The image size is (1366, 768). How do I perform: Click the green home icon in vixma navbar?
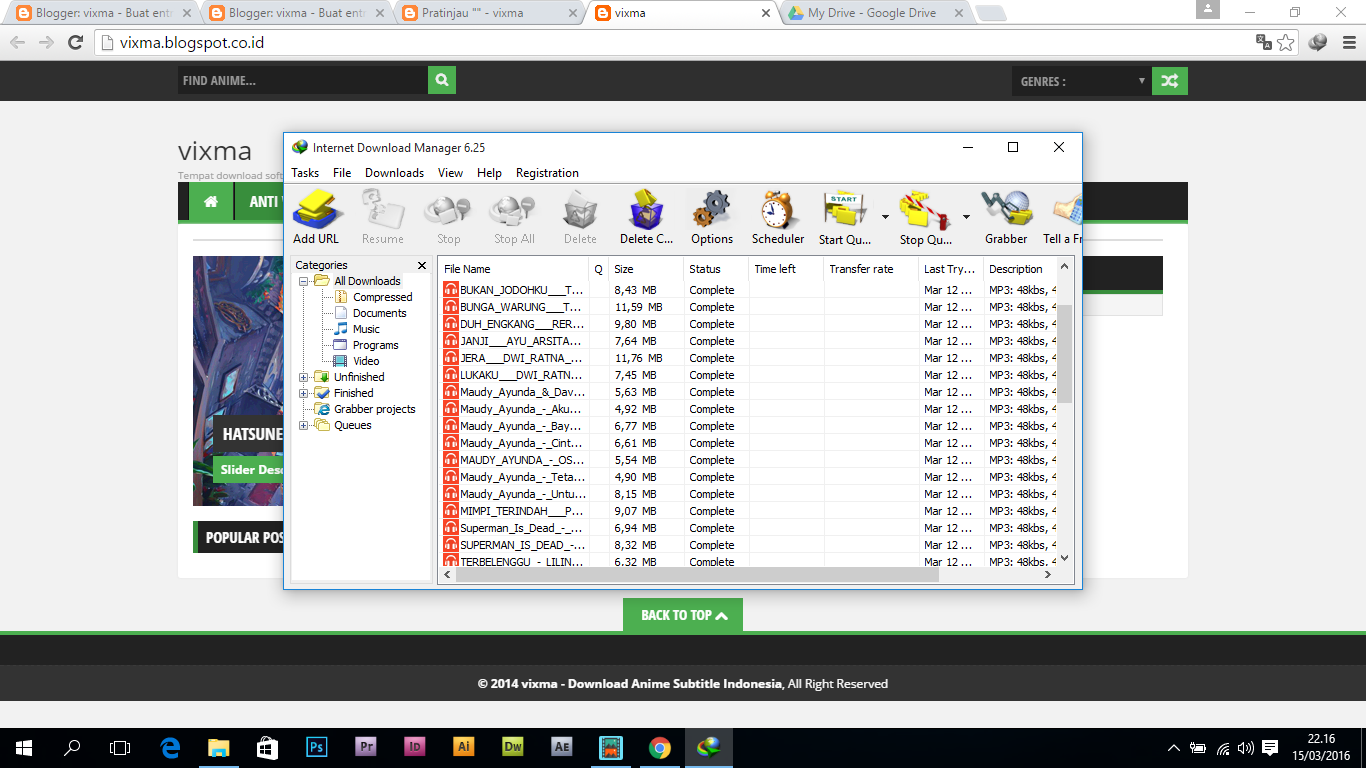tap(211, 201)
